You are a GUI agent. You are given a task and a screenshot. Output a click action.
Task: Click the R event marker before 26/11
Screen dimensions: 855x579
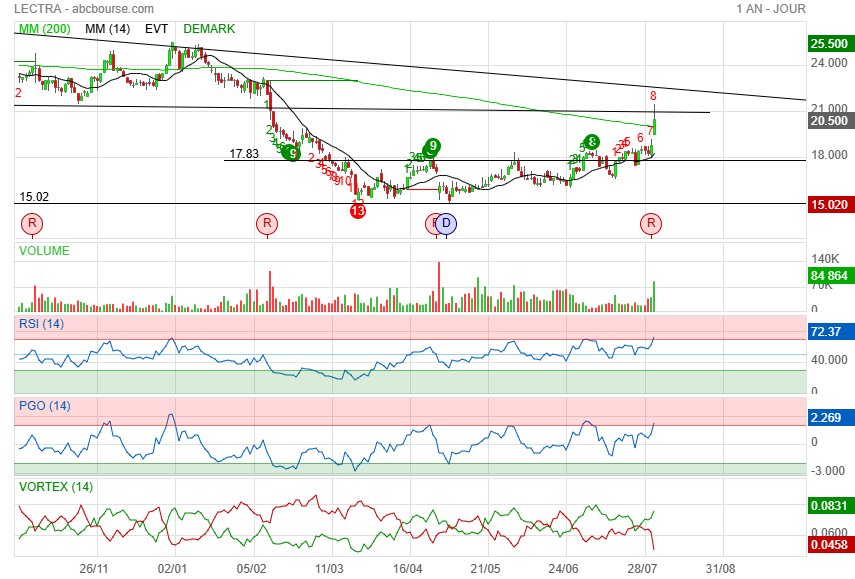(x=32, y=224)
